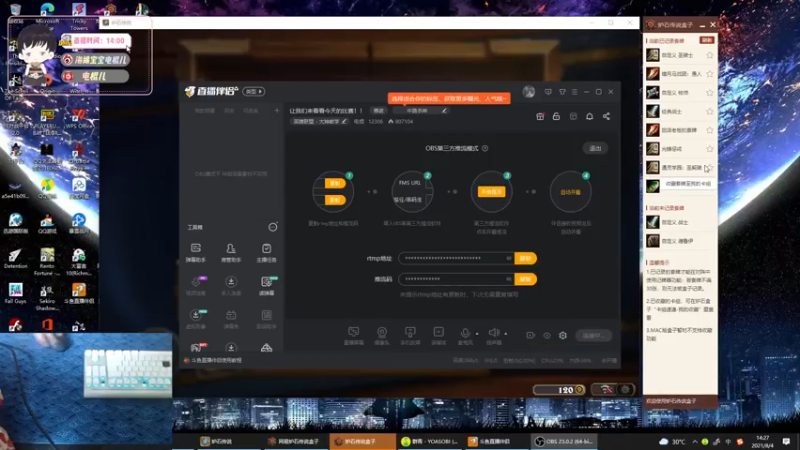Expand the microphone options arrow

477,334
